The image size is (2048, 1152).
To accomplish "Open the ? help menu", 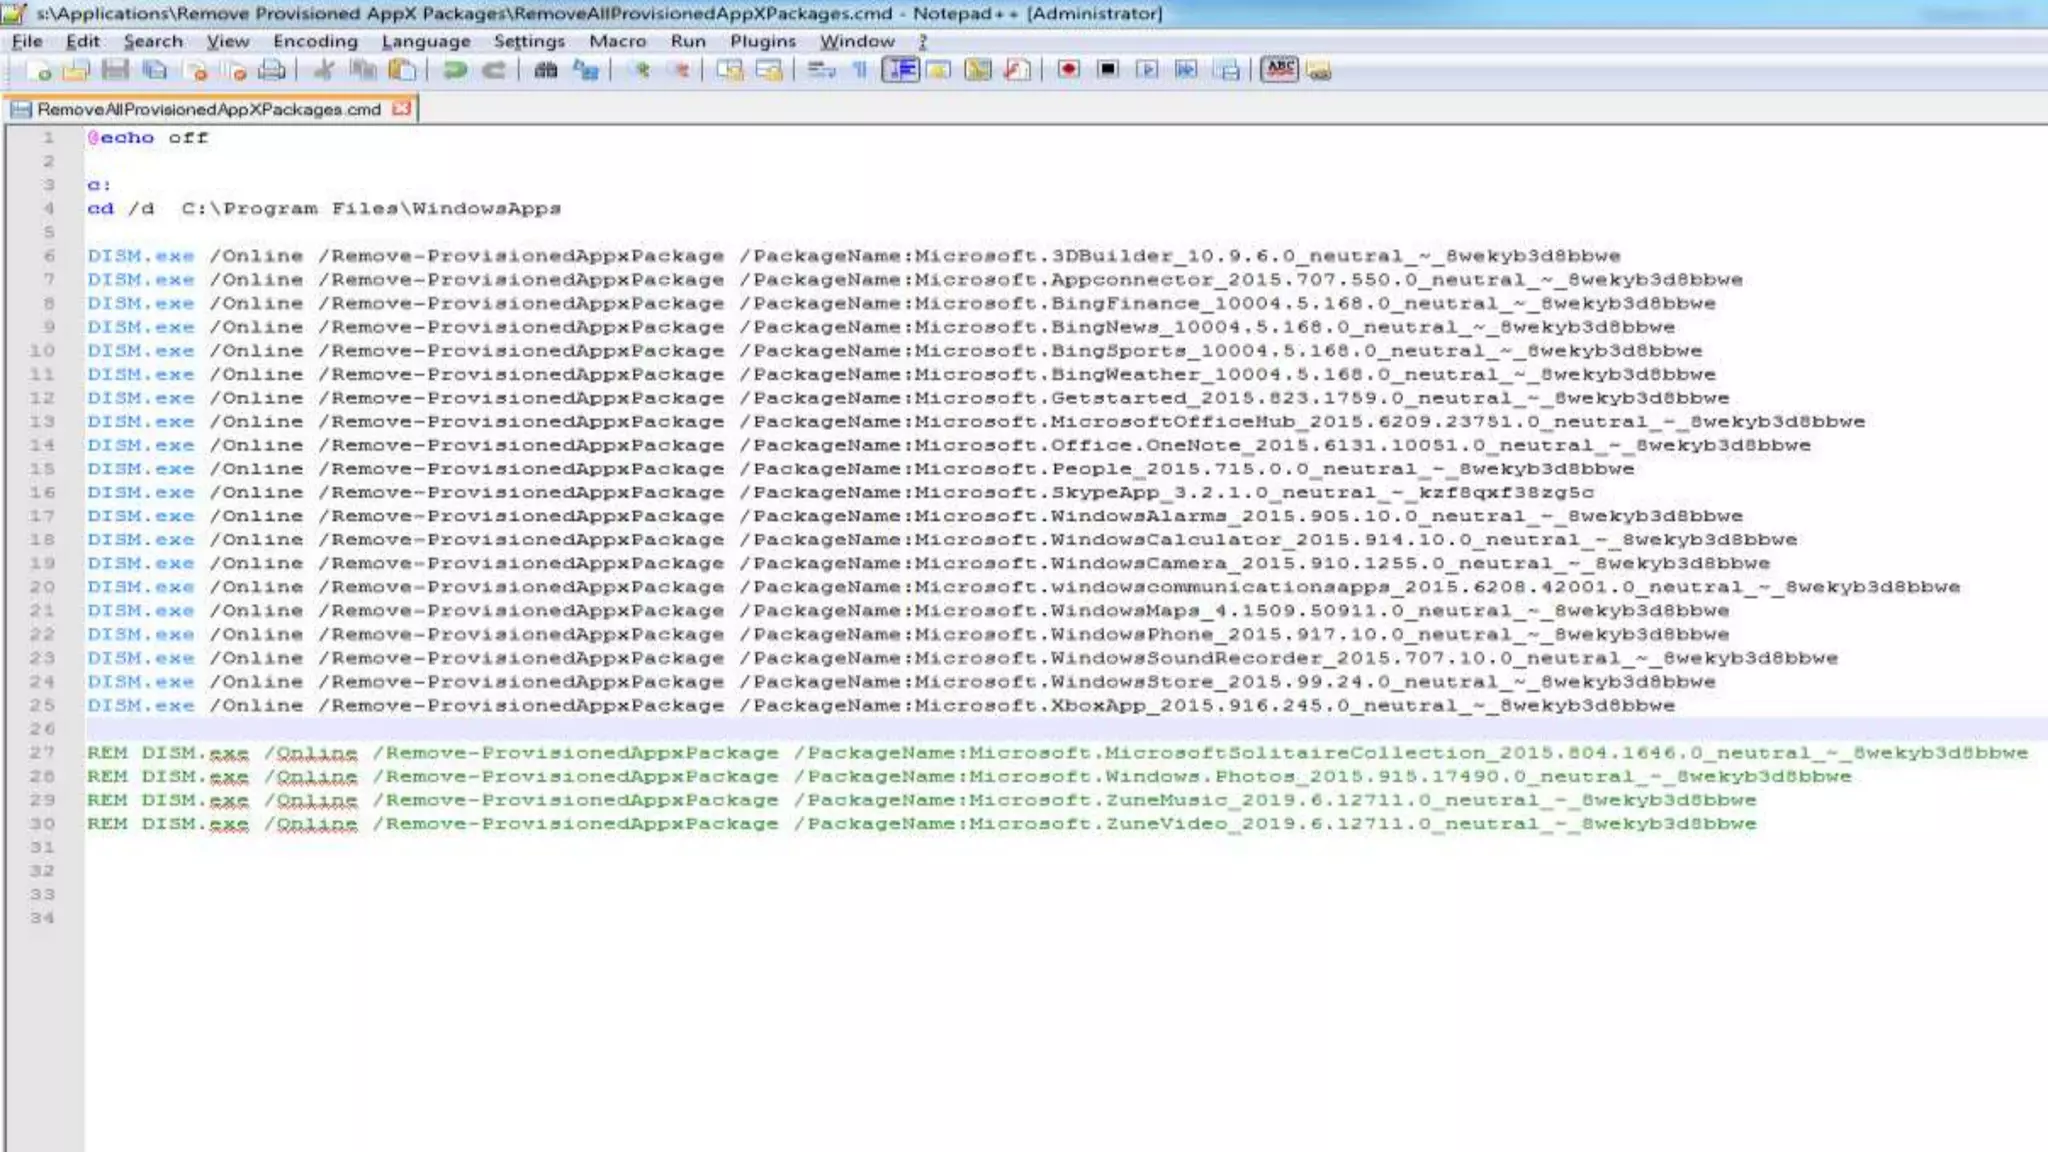I will (x=923, y=41).
